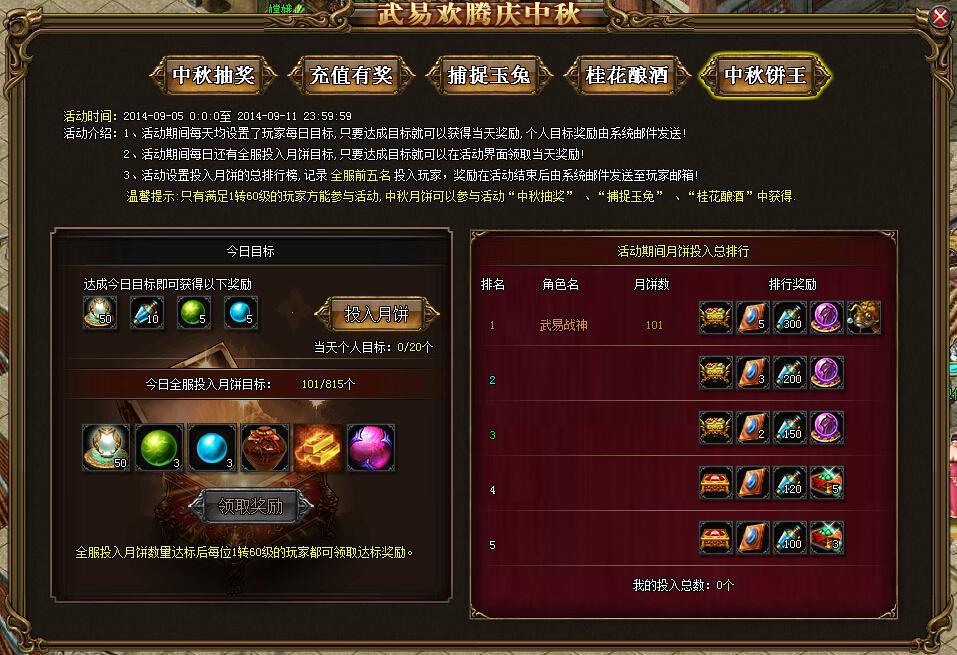Open the 桂花酿酒 tab

[x=627, y=75]
